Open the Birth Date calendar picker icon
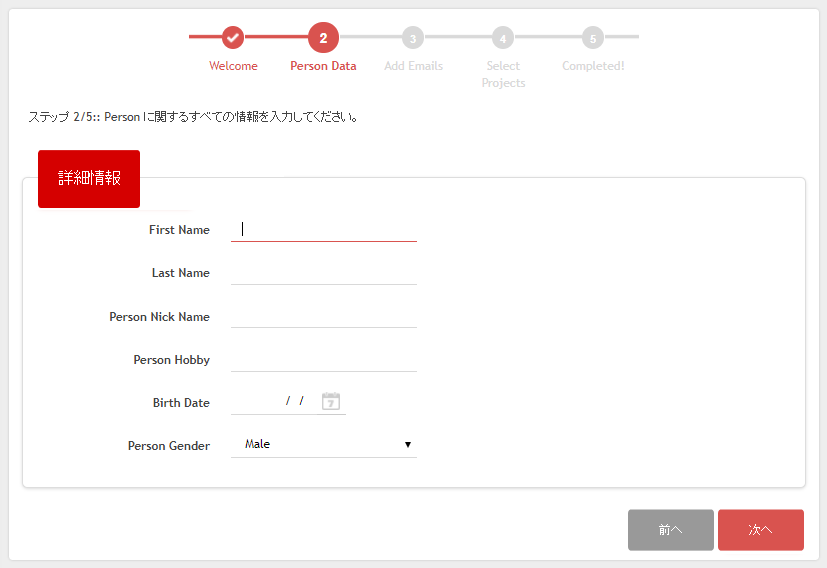827x568 pixels. click(331, 401)
